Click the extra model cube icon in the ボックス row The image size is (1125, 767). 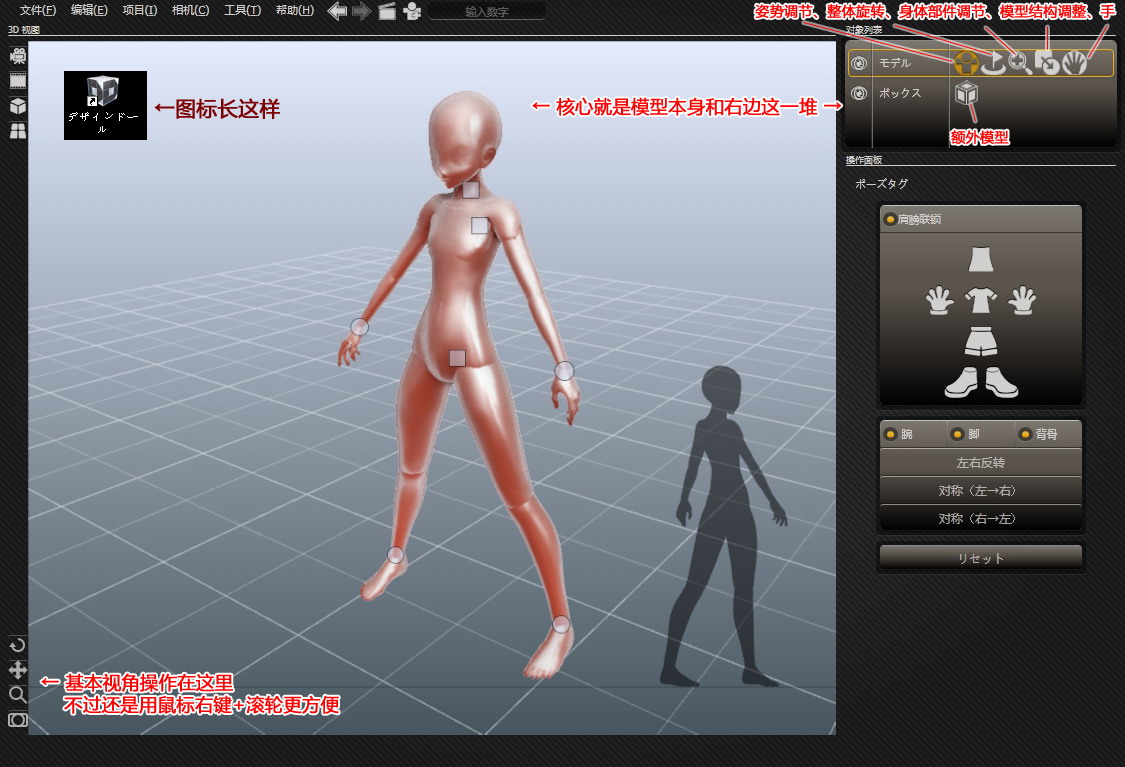click(966, 92)
